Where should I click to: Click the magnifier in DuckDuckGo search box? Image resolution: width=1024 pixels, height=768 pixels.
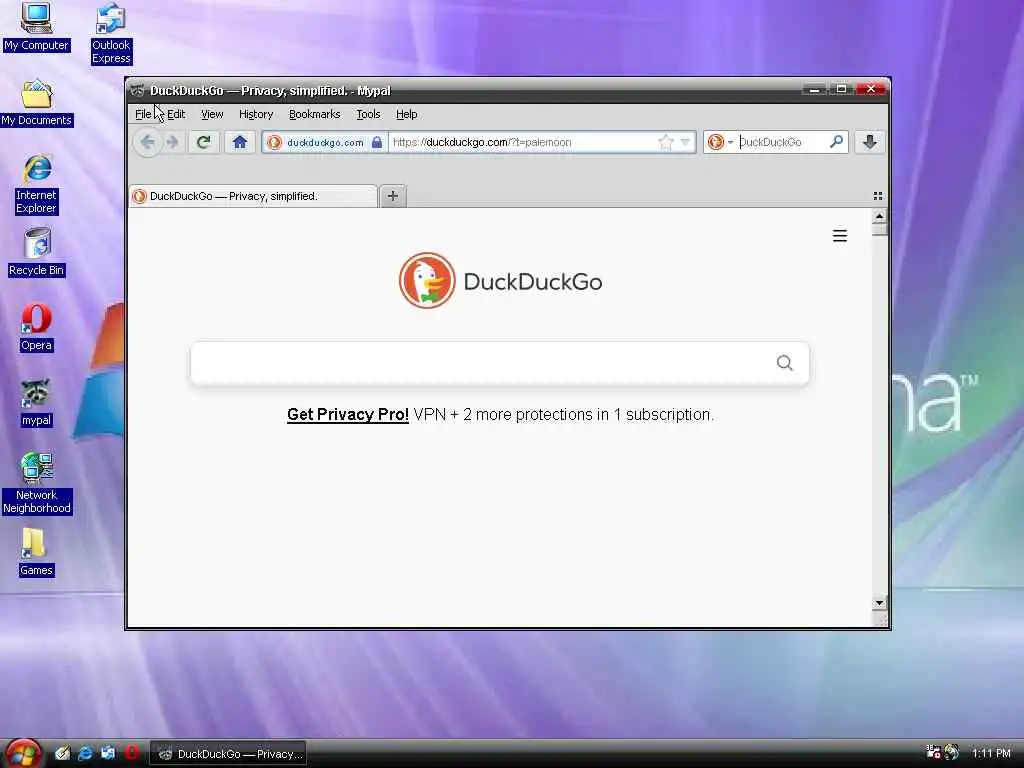784,362
